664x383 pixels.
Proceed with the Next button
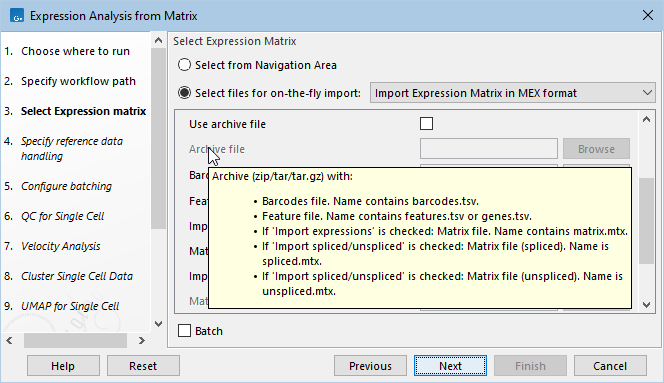tap(450, 366)
